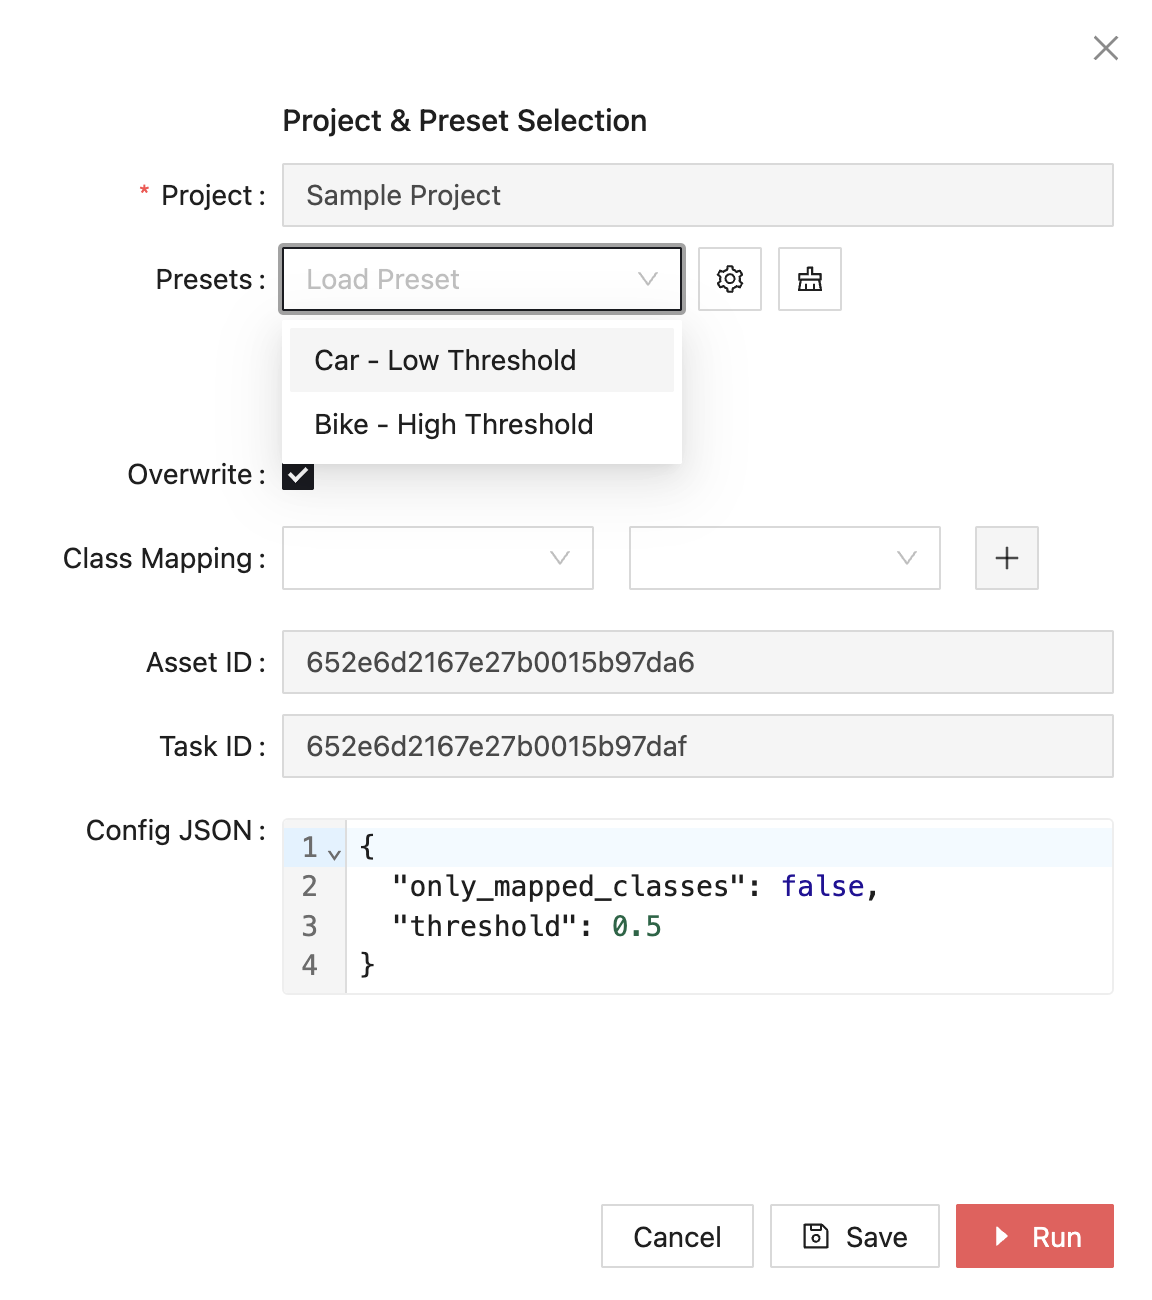Click the Sample Project field
The width and height of the screenshot is (1152, 1300).
point(697,195)
